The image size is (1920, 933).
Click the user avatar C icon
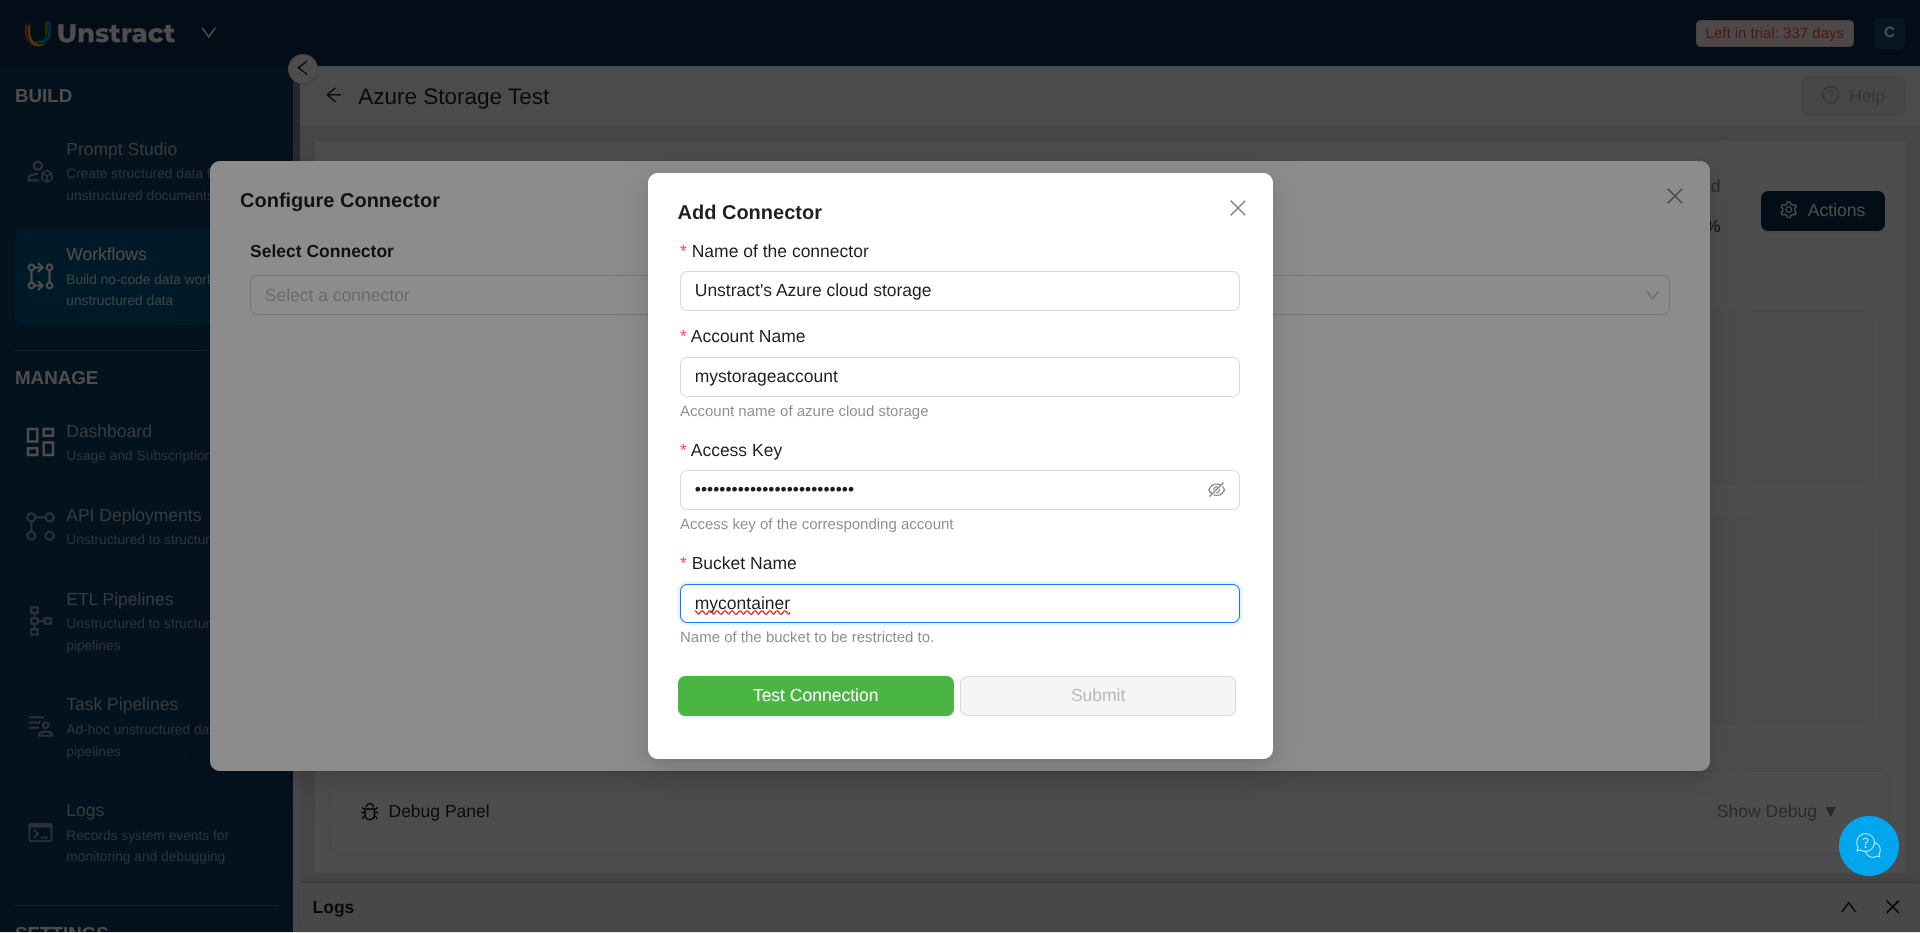pos(1888,33)
